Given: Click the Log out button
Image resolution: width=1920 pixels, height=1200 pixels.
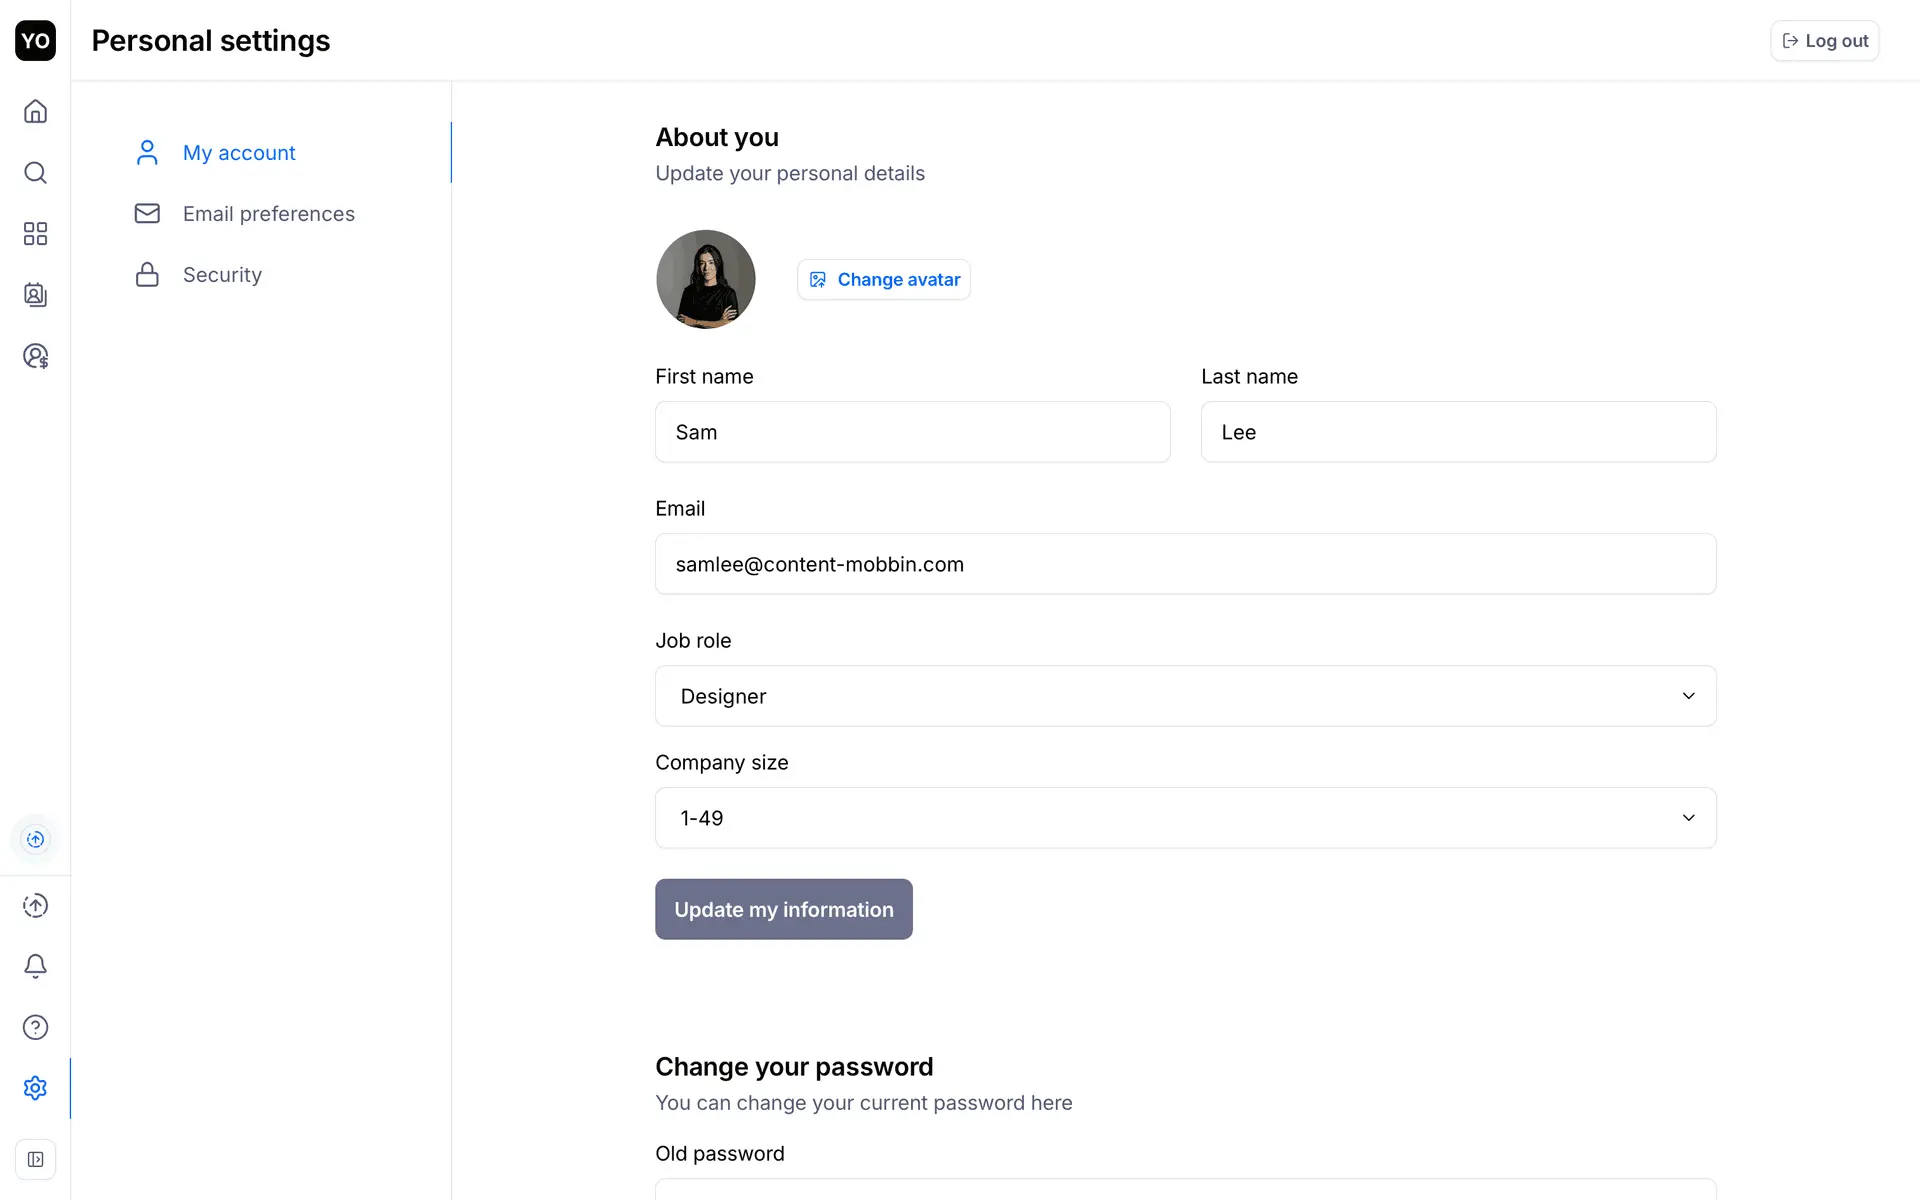Looking at the screenshot, I should tap(1824, 41).
